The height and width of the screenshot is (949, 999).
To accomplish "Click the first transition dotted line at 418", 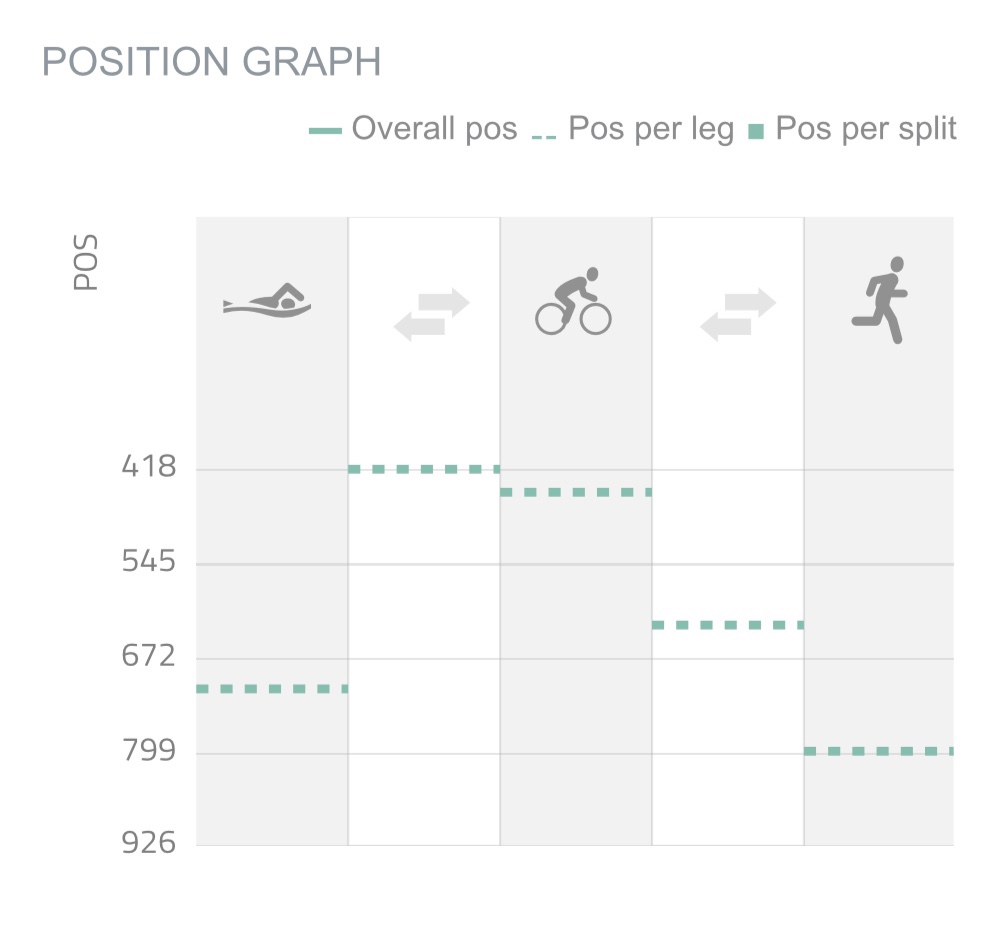I will click(x=423, y=469).
